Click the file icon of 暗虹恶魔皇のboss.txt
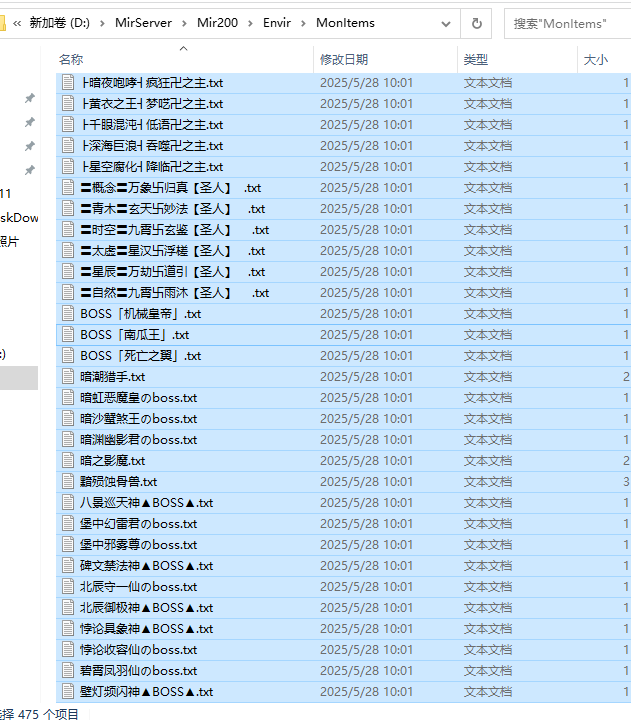 click(x=68, y=397)
